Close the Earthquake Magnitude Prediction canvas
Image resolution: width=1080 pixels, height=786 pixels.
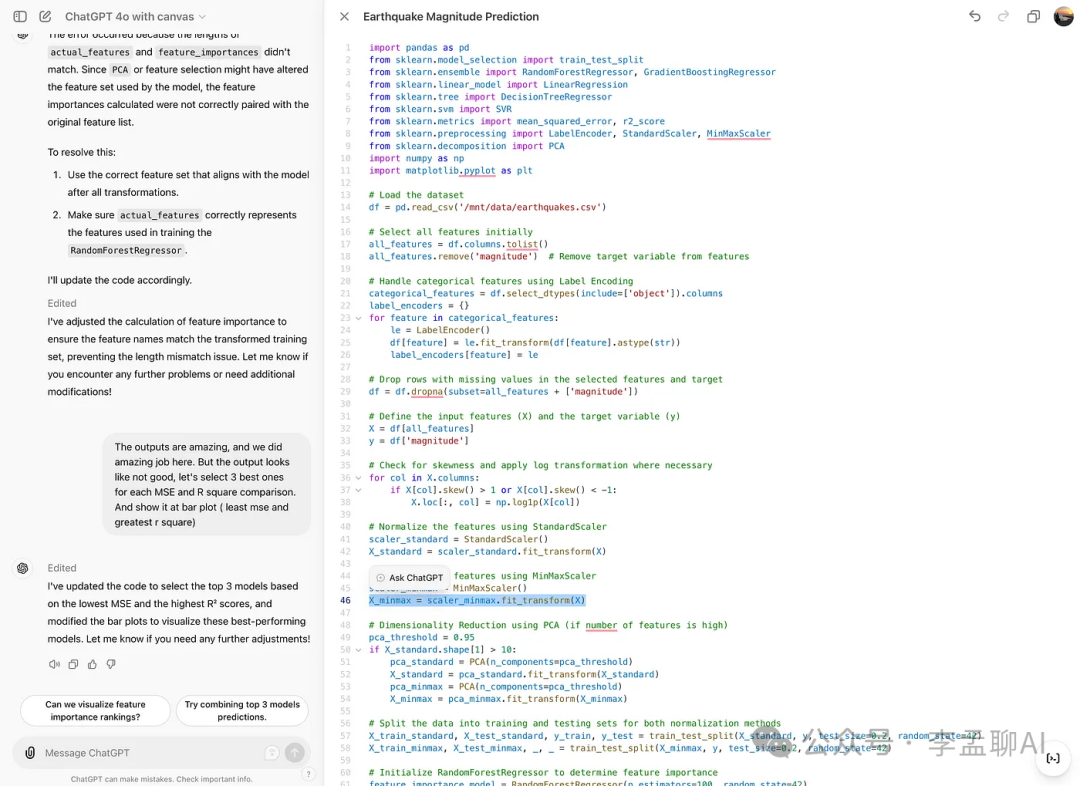click(344, 17)
